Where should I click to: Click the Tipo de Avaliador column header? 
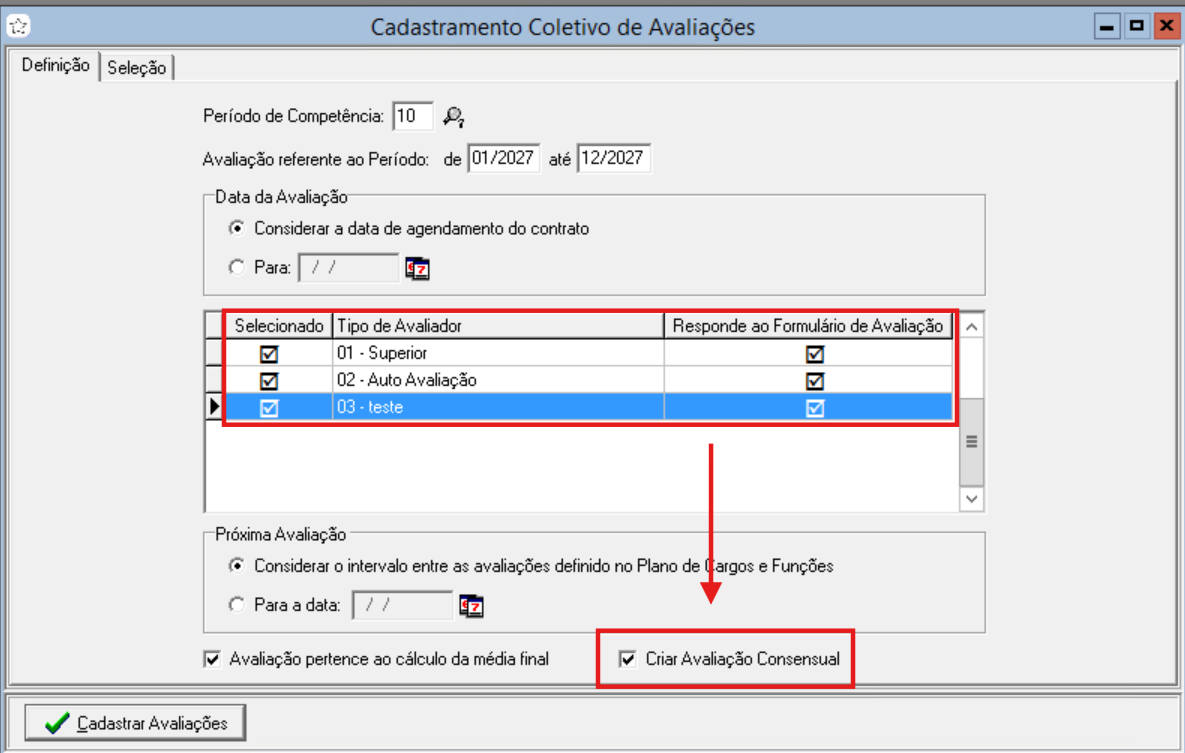pos(498,326)
